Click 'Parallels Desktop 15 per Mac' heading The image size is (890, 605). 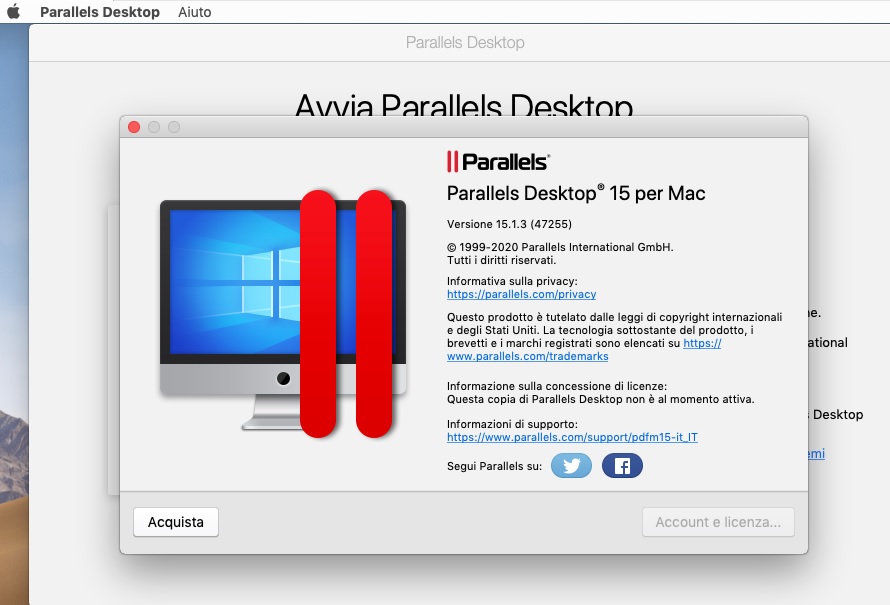coord(576,194)
